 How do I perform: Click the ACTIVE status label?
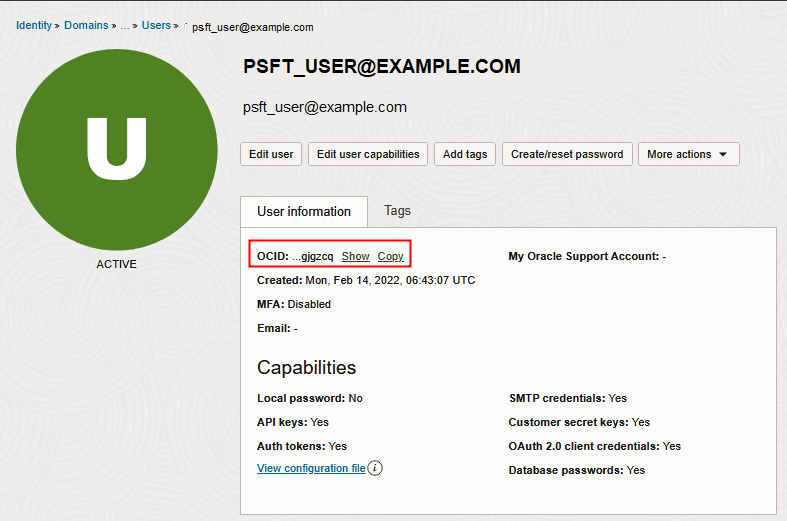(116, 264)
